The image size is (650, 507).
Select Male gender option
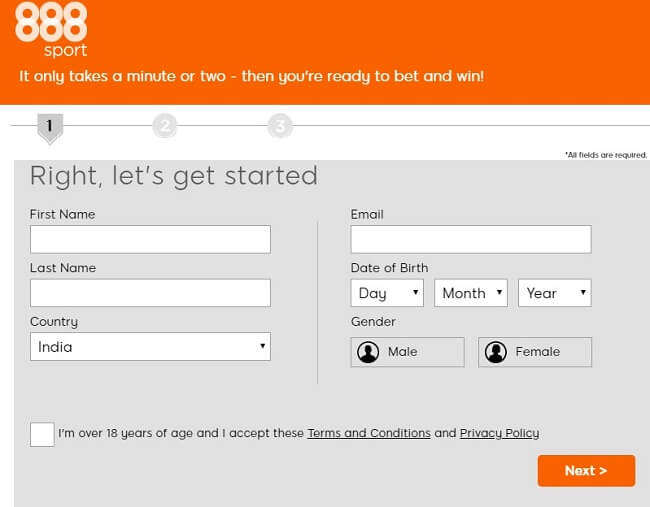[407, 352]
